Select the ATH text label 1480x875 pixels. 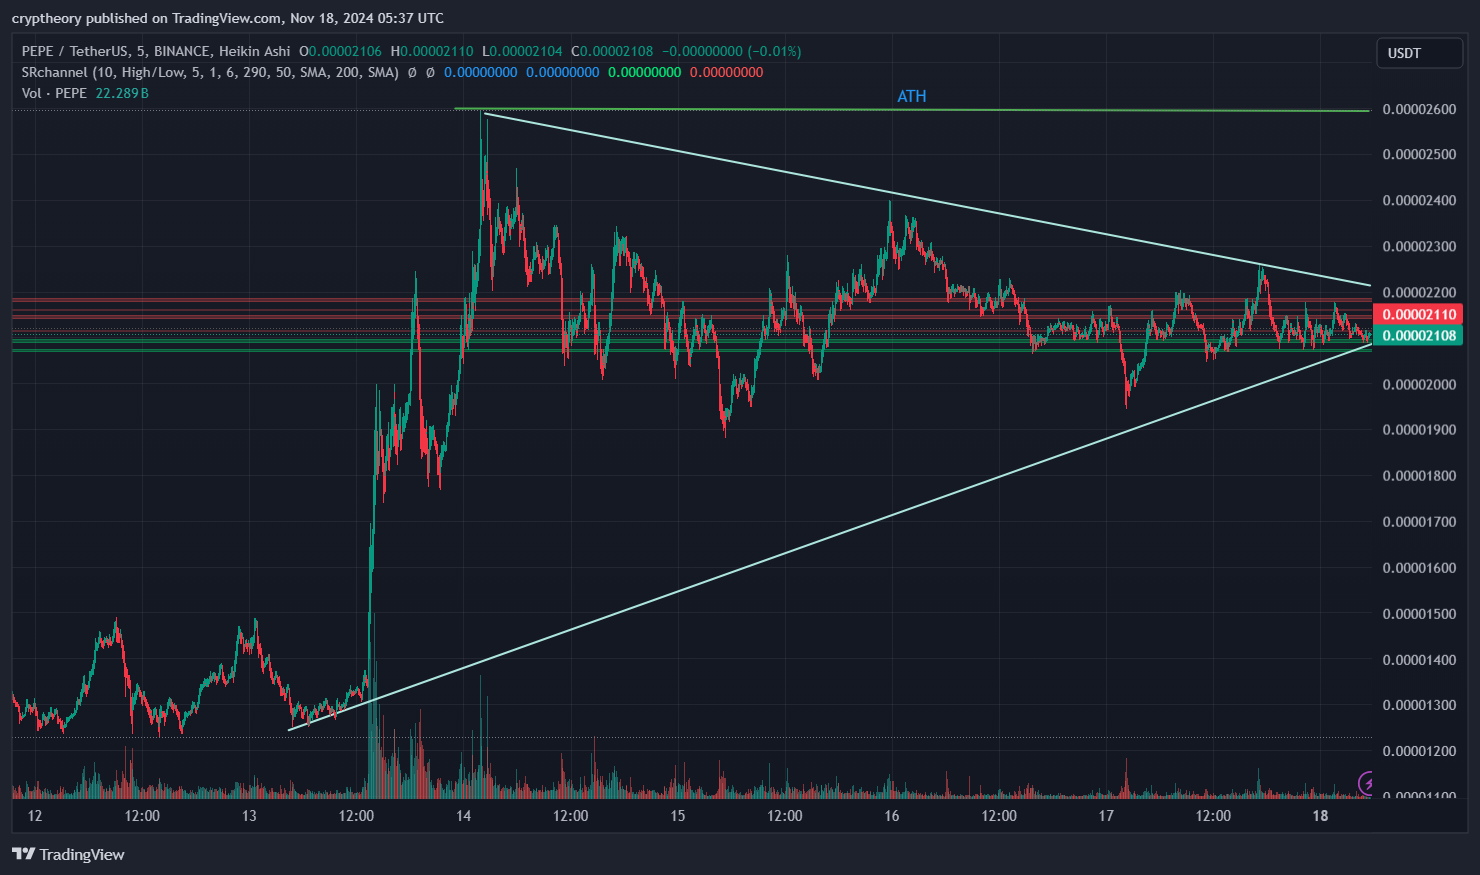click(912, 96)
